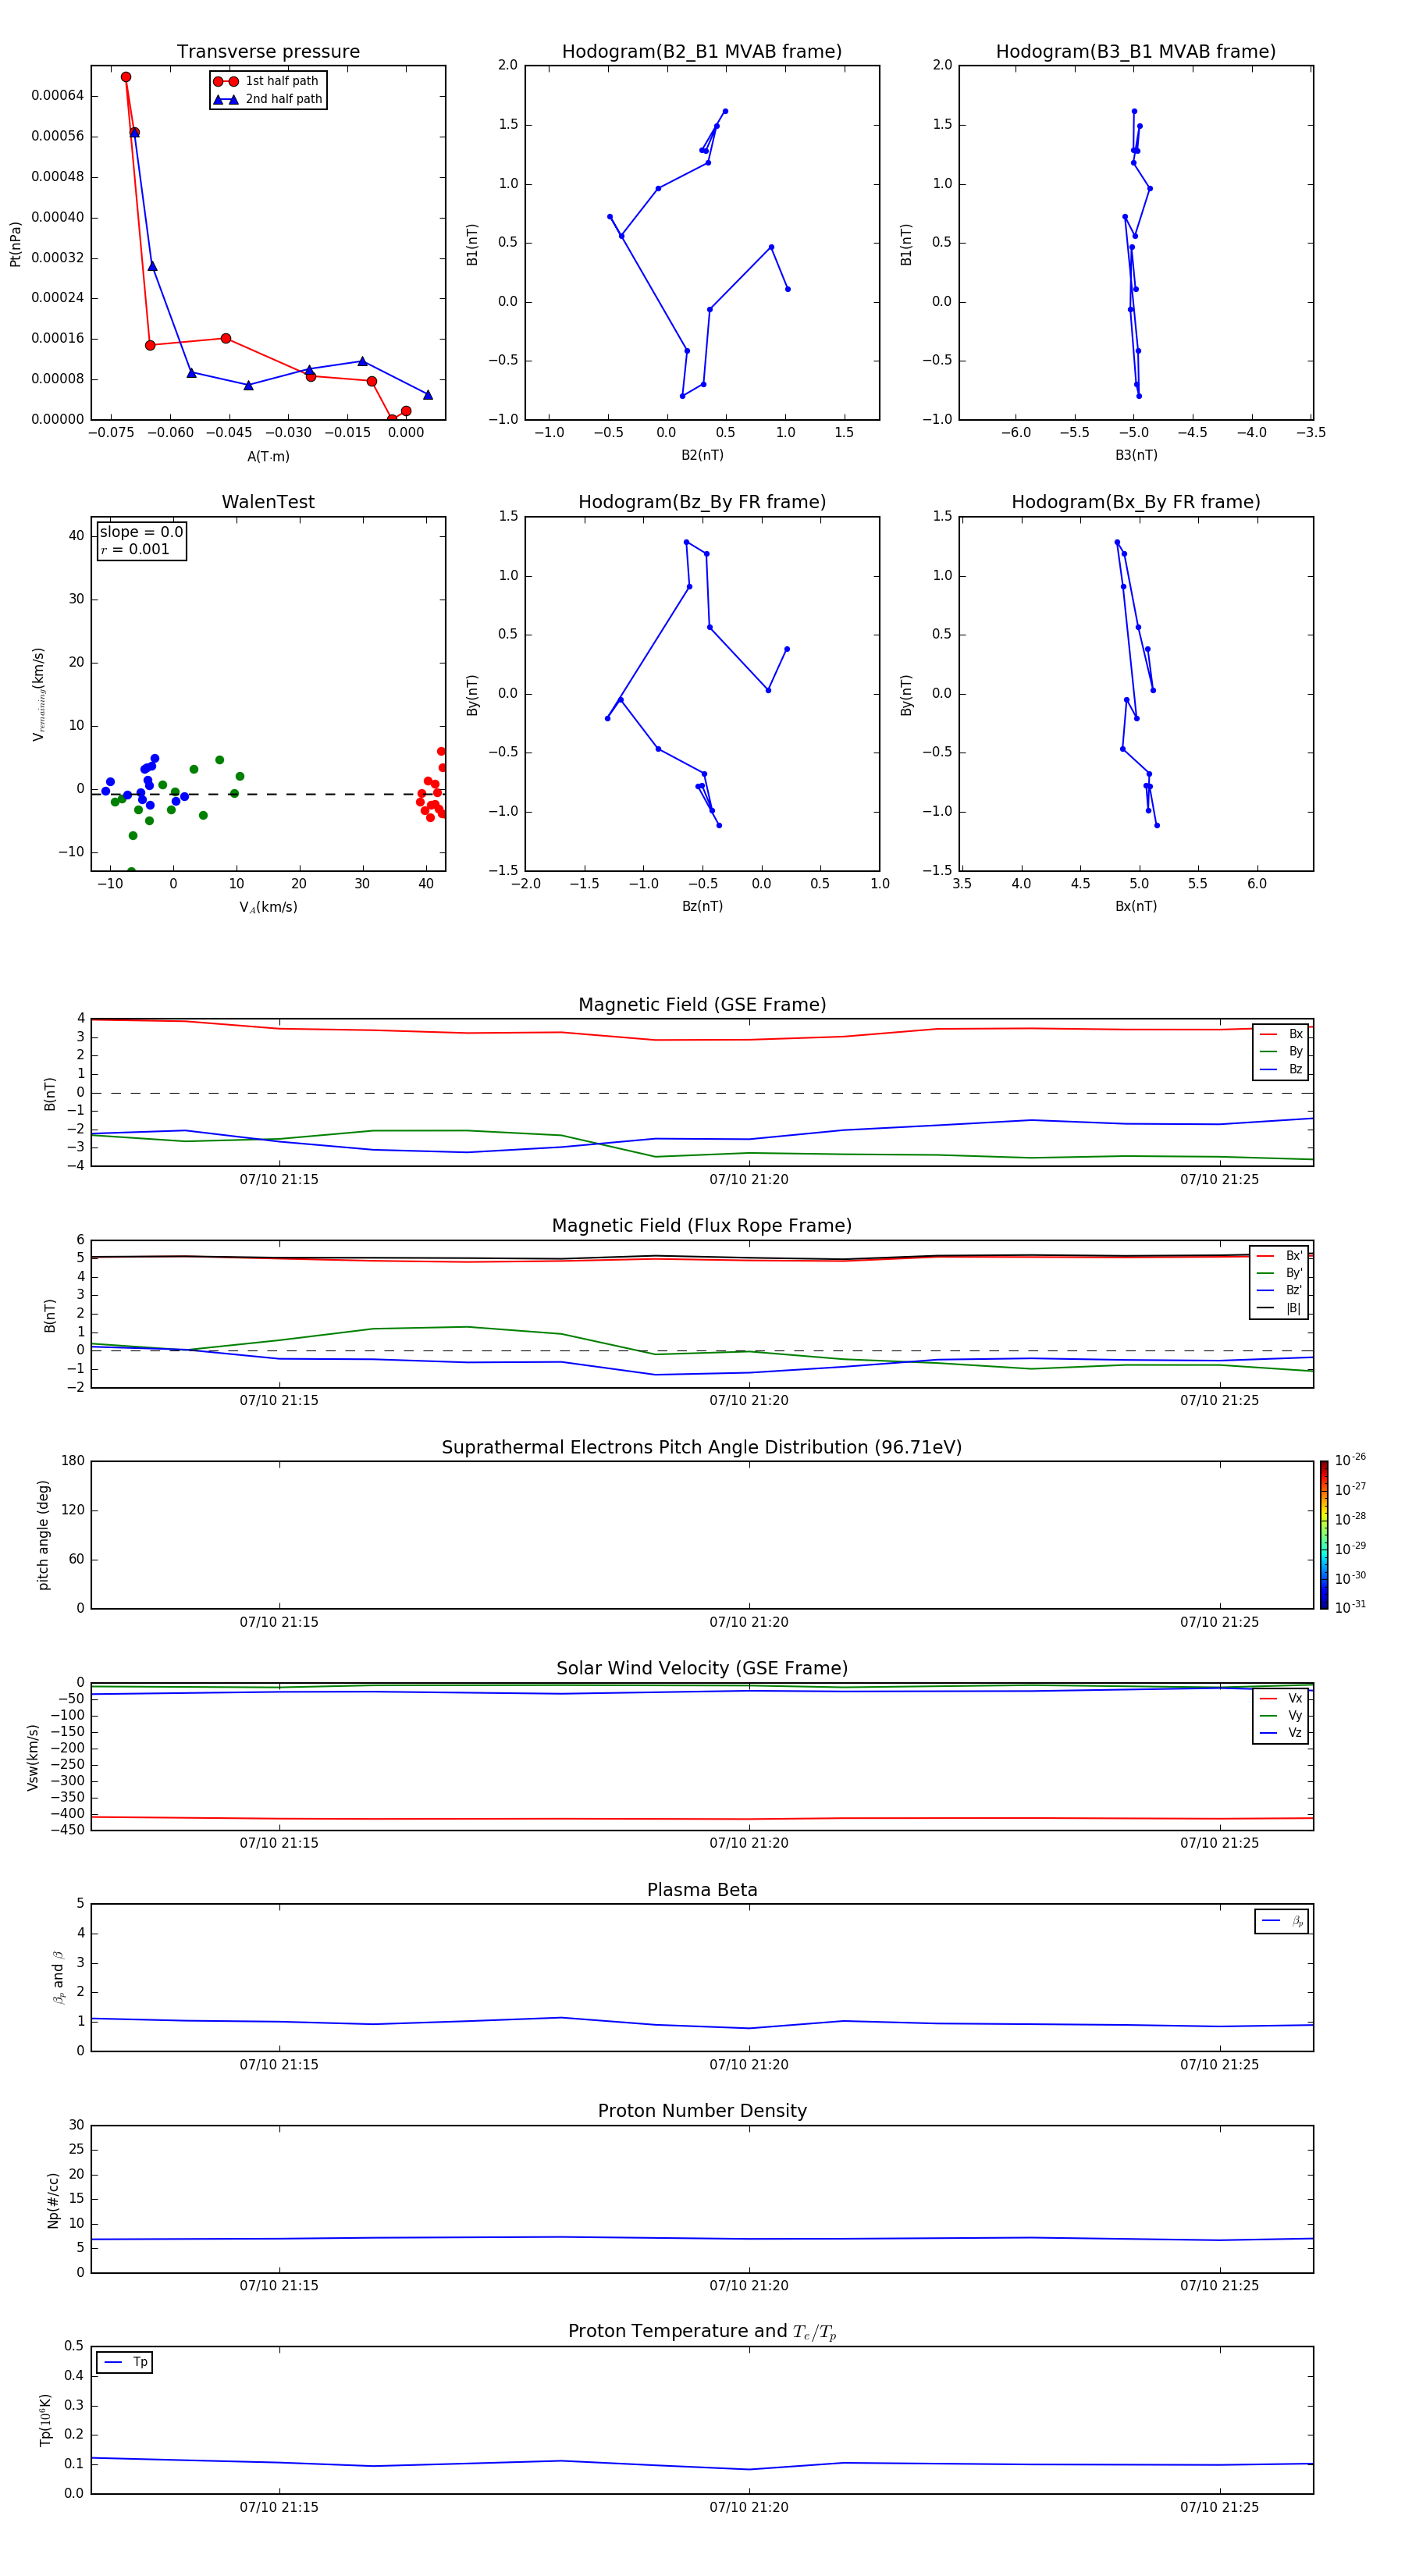Click the colorbar's top 10^-26 tick label
Screen dimensions: 1405x2576
pyautogui.click(x=1350, y=1460)
